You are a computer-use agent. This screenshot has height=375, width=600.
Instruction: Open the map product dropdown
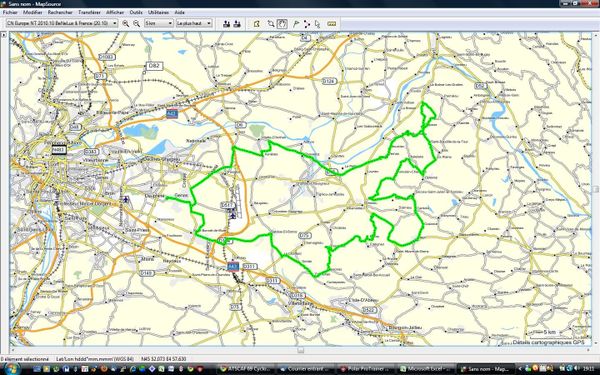pos(62,23)
